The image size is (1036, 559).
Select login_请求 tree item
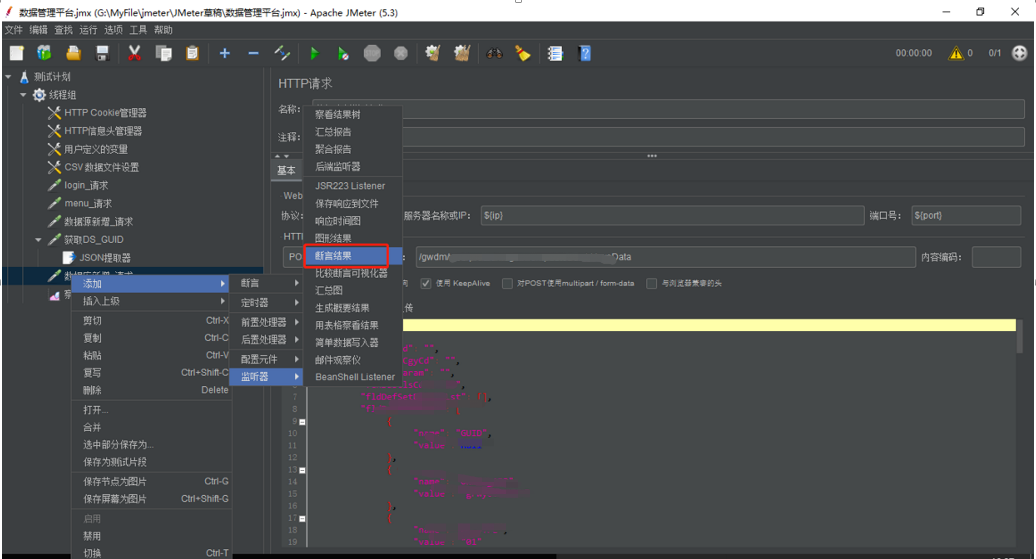coord(86,186)
